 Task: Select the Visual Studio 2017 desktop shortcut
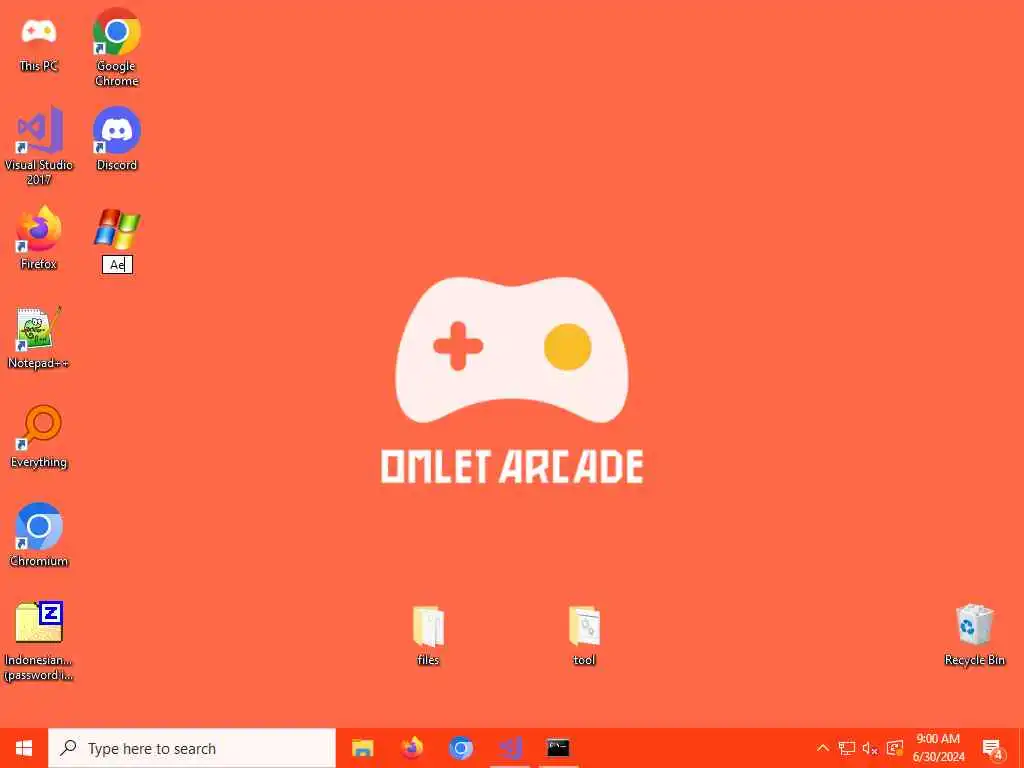[39, 145]
